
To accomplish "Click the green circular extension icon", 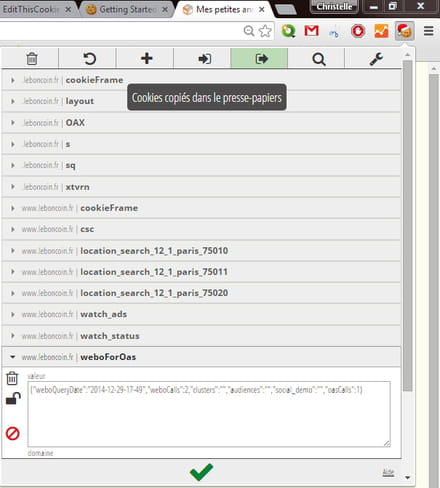I will pyautogui.click(x=288, y=31).
